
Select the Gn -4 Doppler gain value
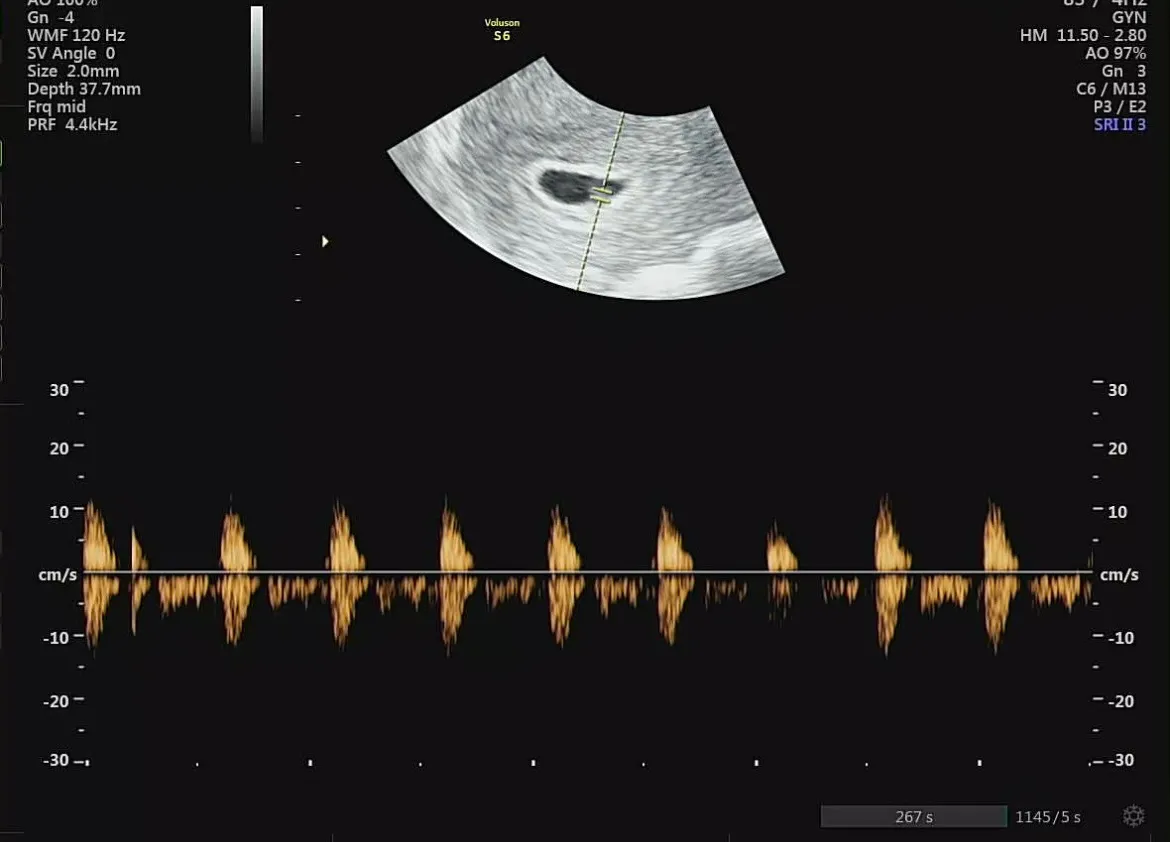click(x=51, y=17)
